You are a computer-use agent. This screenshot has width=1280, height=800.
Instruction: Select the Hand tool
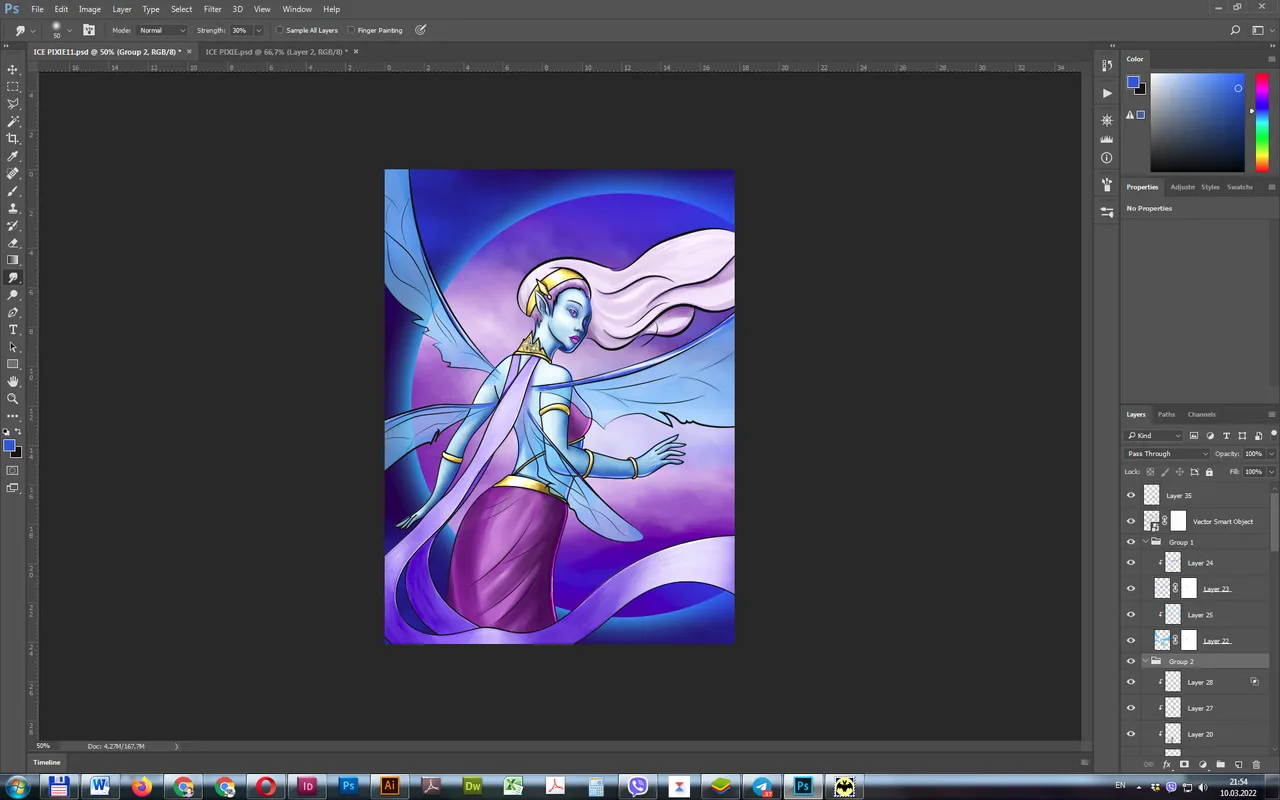coord(13,382)
